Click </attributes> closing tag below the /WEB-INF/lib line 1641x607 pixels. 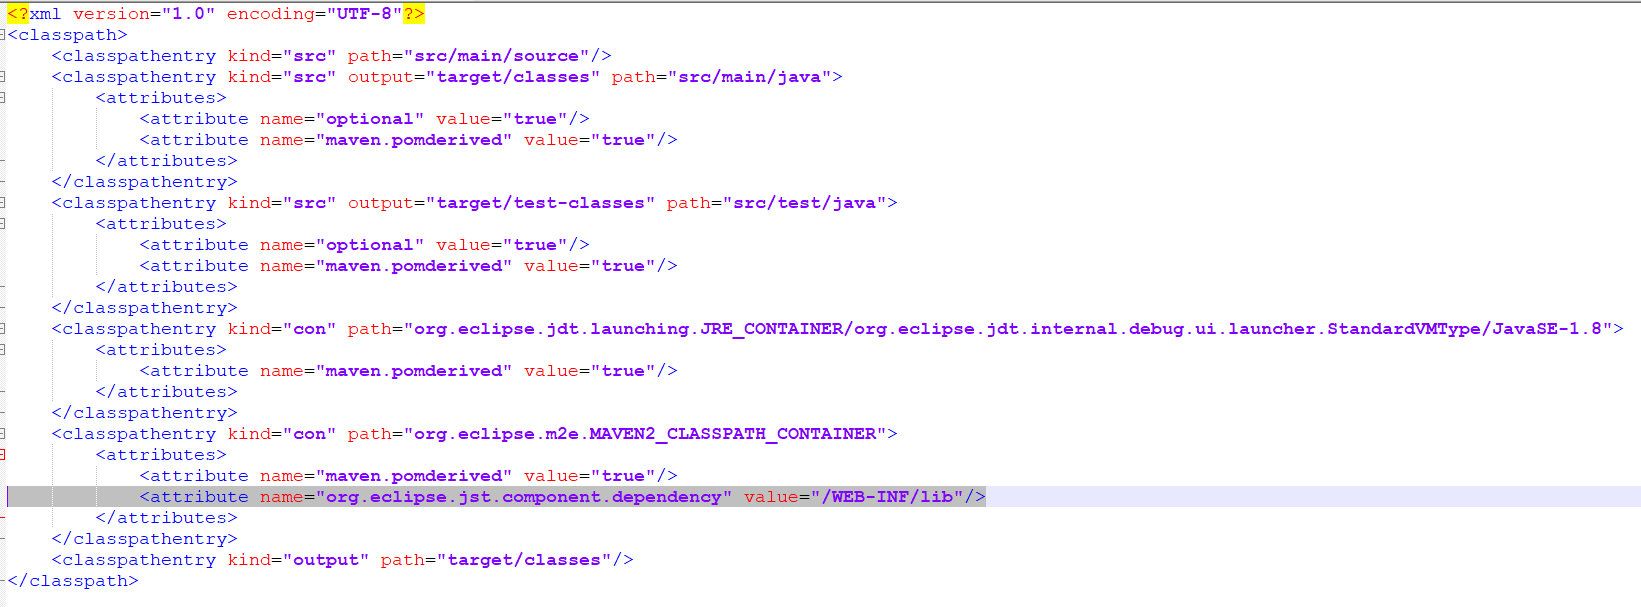(x=167, y=518)
